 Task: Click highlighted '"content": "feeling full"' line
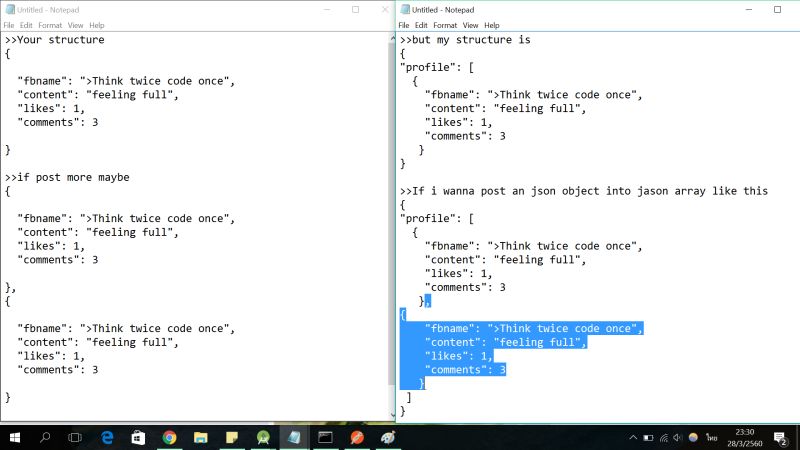[x=506, y=342]
